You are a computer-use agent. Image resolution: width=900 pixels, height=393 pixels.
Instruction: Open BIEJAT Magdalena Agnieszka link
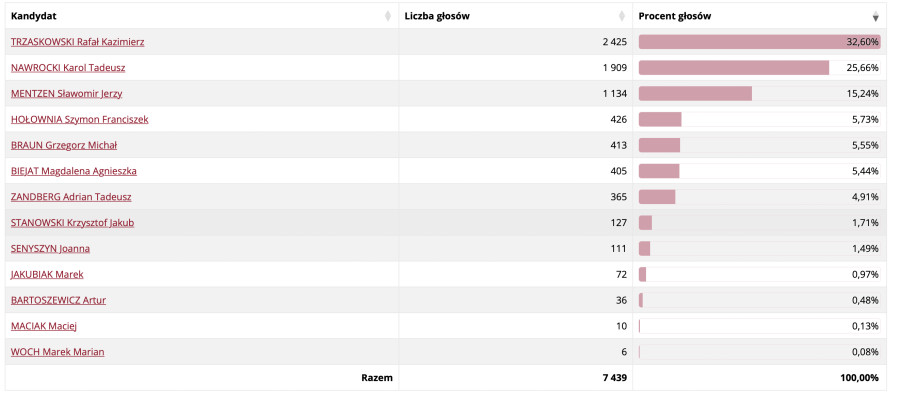73,171
